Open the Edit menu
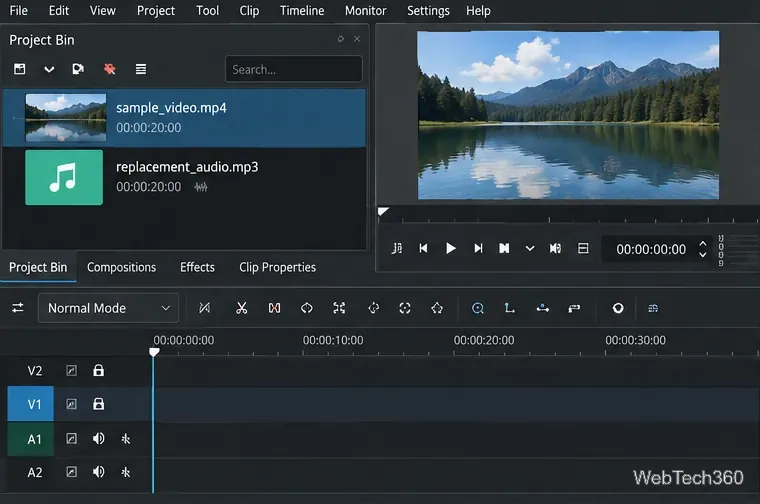Viewport: 760px width, 504px height. tap(59, 11)
